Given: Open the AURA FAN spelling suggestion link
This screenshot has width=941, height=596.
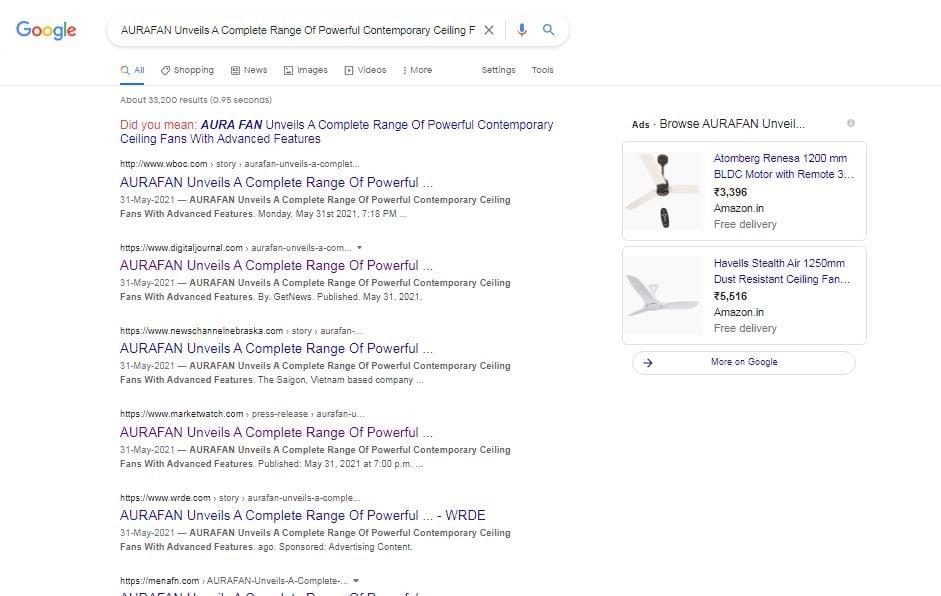Looking at the screenshot, I should [x=233, y=124].
